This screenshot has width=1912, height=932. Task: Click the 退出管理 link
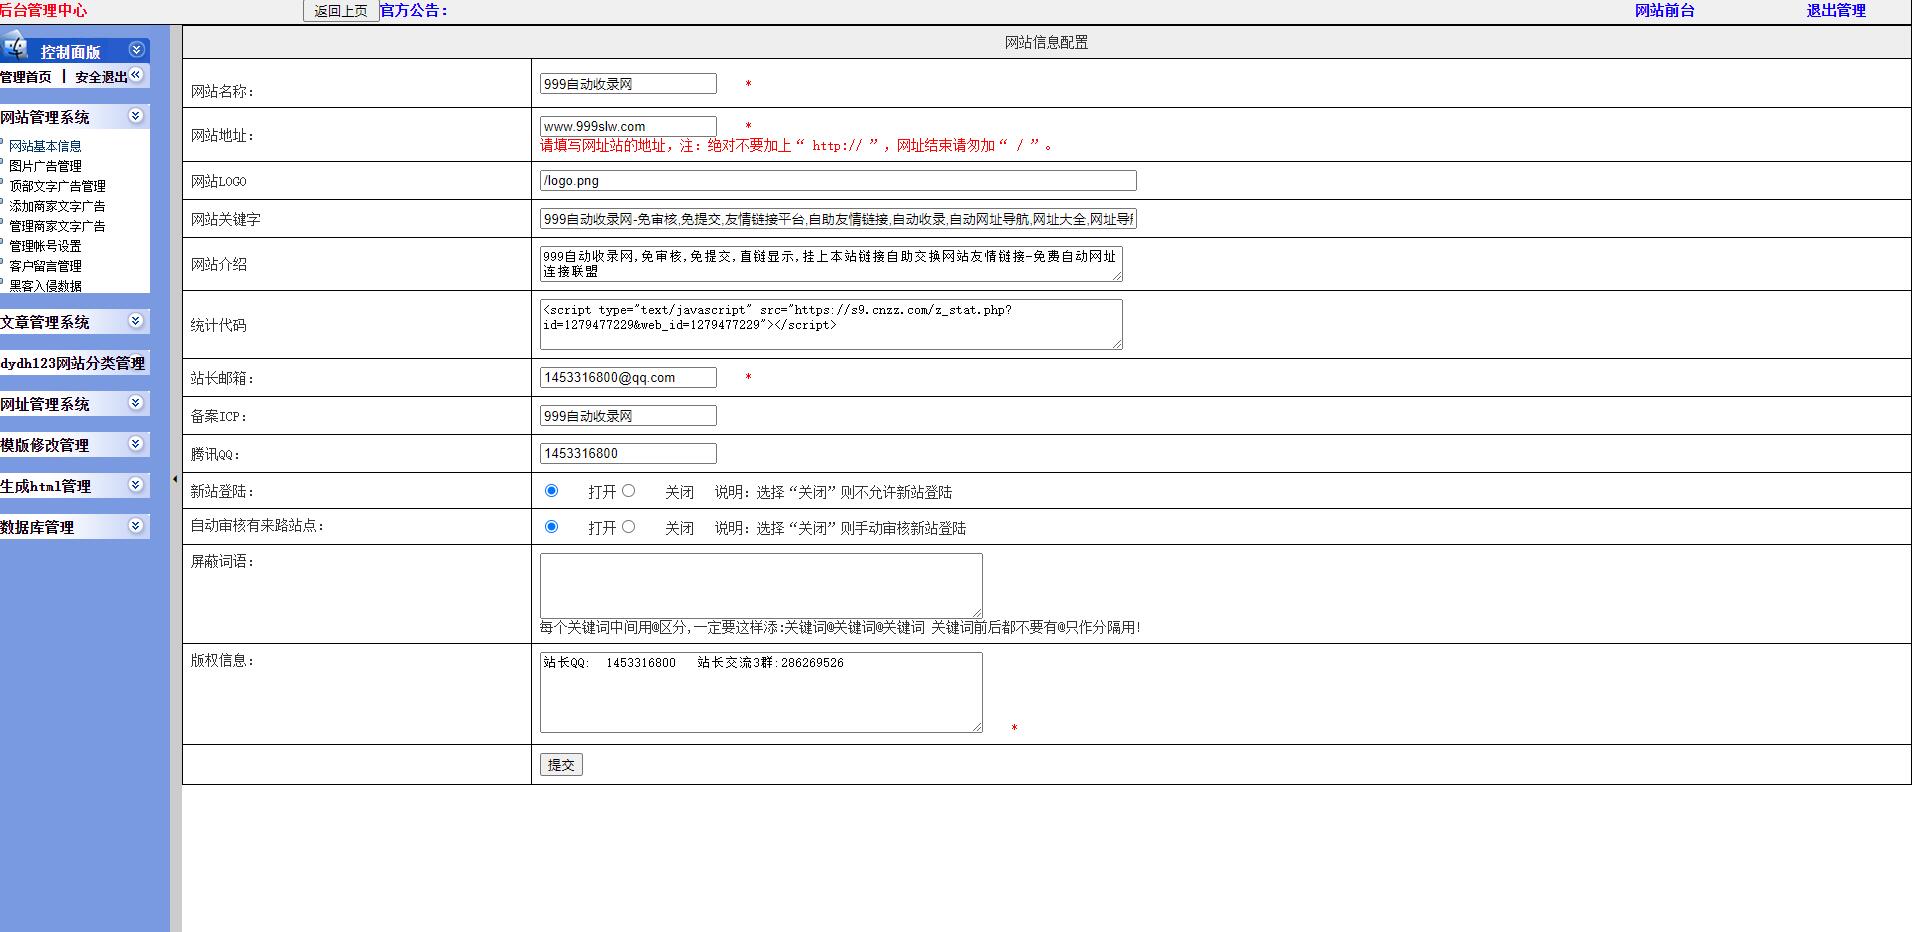click(1836, 11)
